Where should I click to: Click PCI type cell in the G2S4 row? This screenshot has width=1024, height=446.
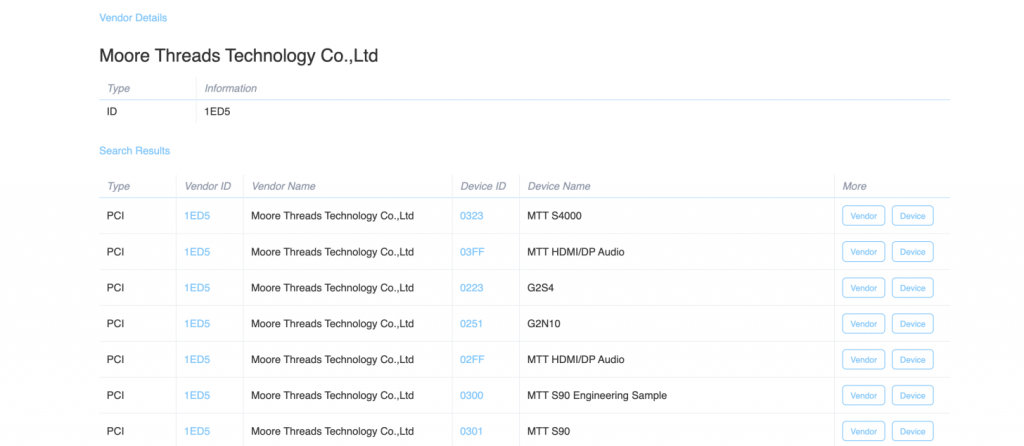[x=116, y=287]
